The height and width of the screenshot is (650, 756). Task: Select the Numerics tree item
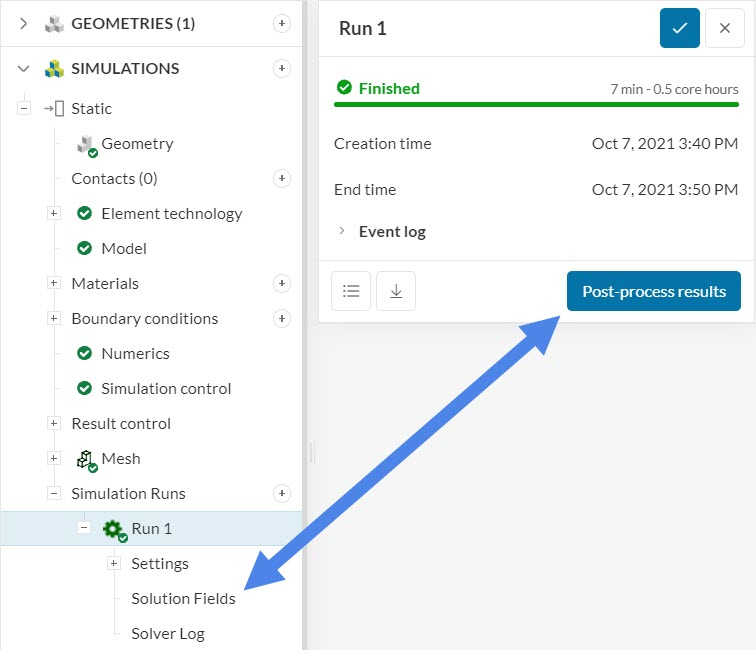[135, 354]
